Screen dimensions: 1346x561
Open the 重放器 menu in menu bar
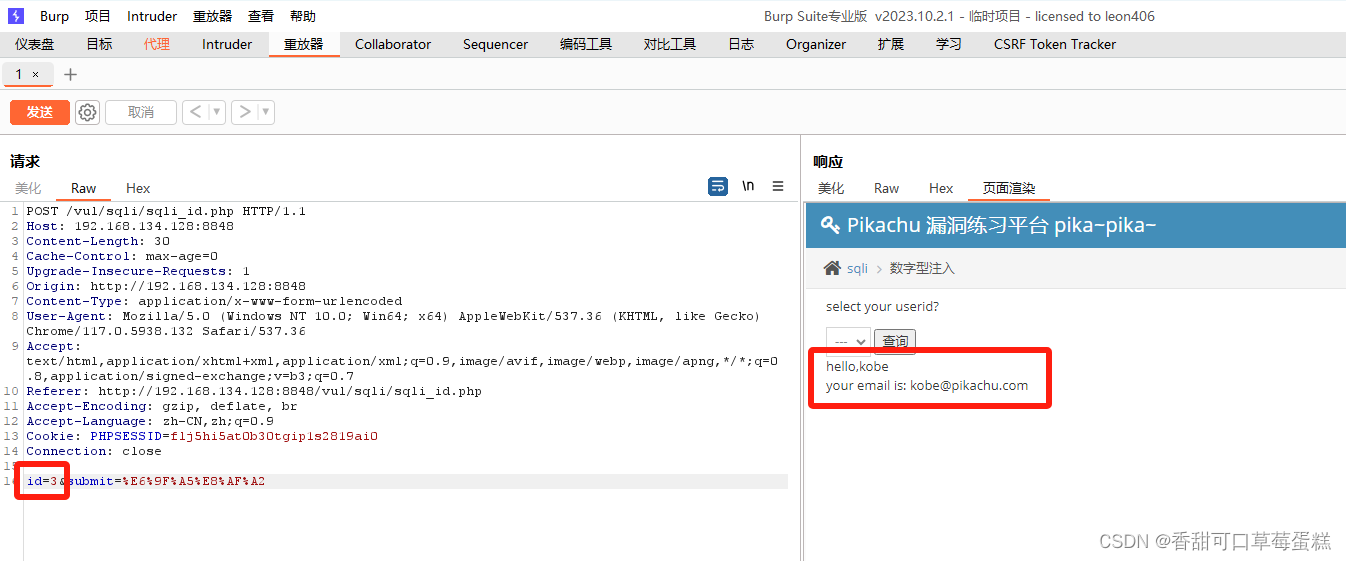(x=212, y=16)
